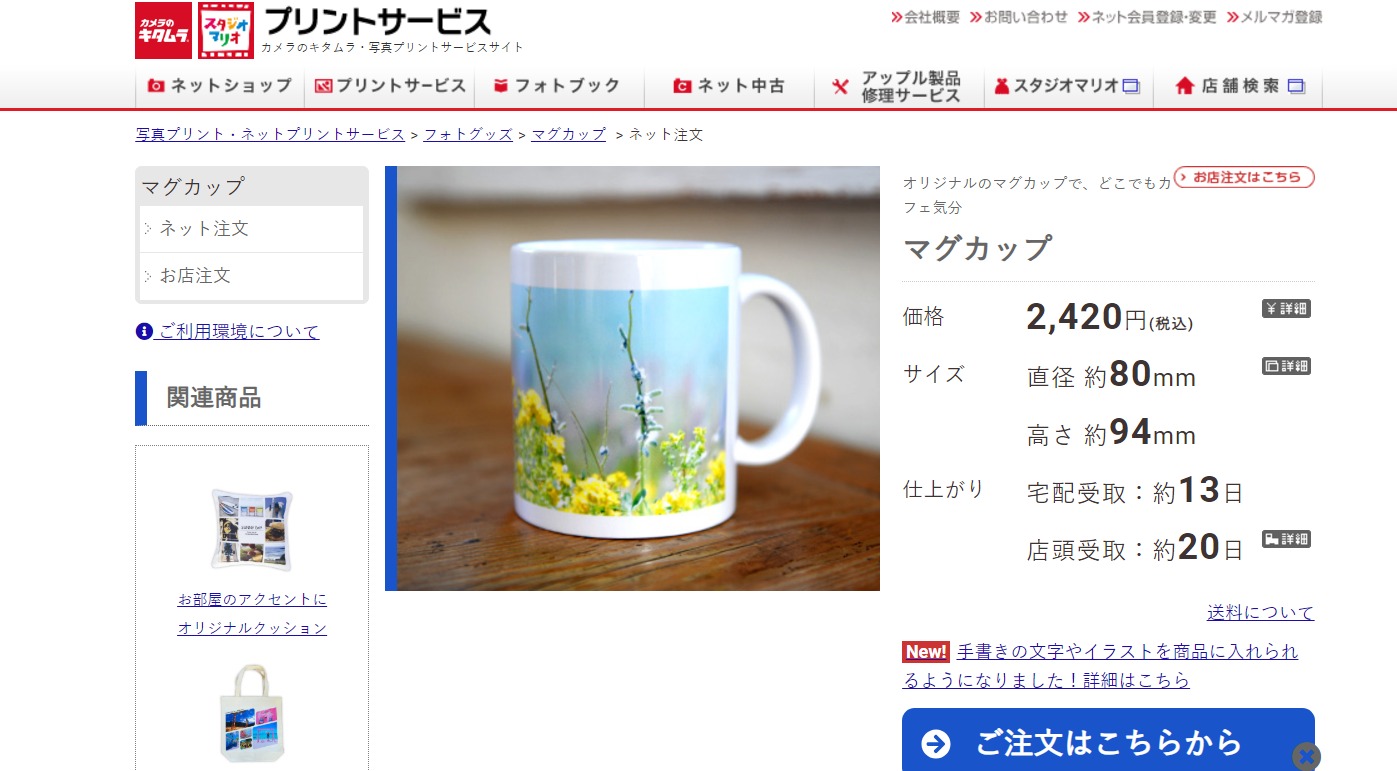This screenshot has height=771, width=1397.
Task: Open the 価格 詳細 badge icon
Action: pos(1286,308)
